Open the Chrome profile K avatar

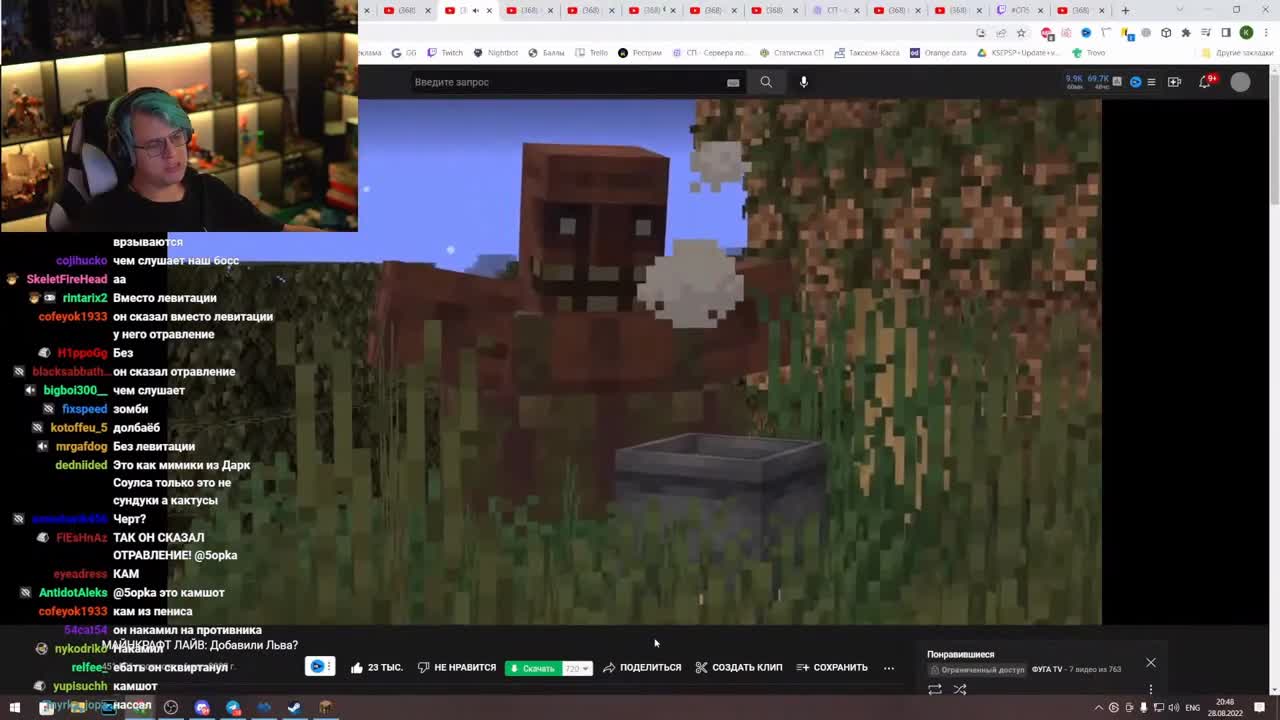1246,32
